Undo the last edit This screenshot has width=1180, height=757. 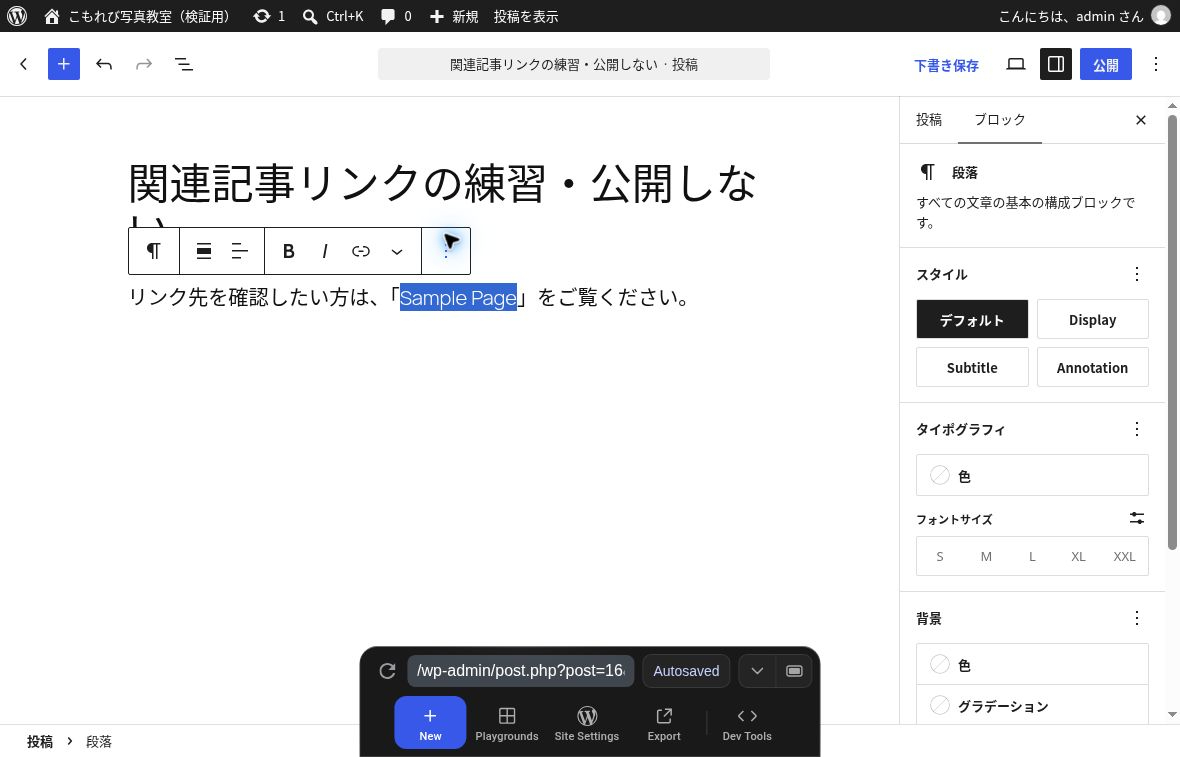(x=104, y=64)
